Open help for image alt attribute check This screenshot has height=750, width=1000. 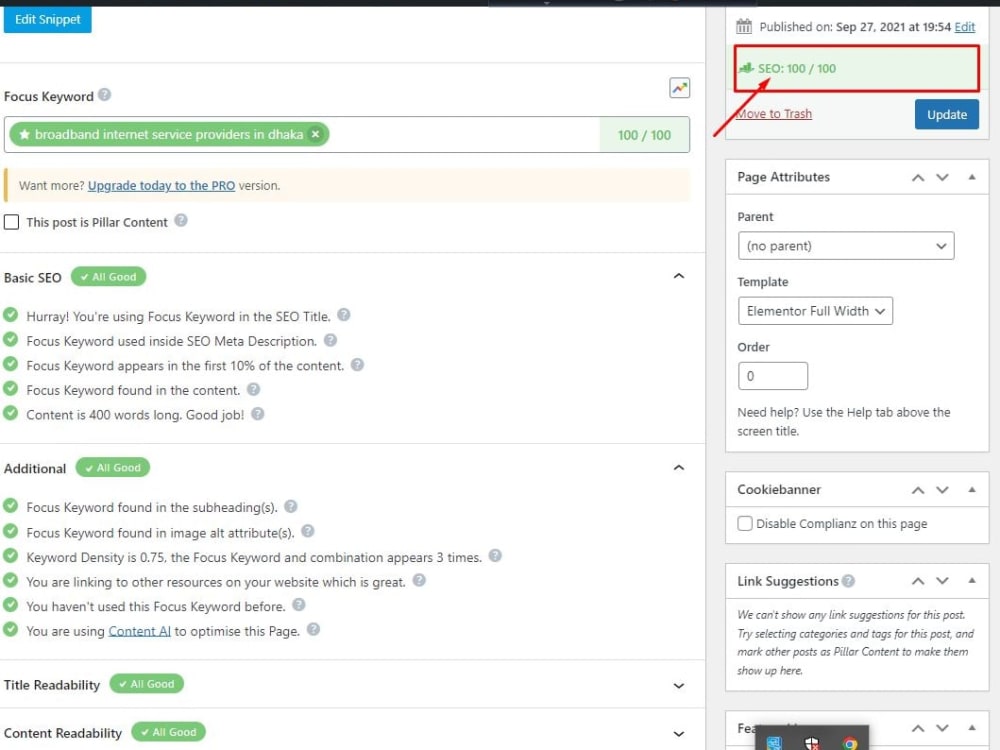(308, 531)
